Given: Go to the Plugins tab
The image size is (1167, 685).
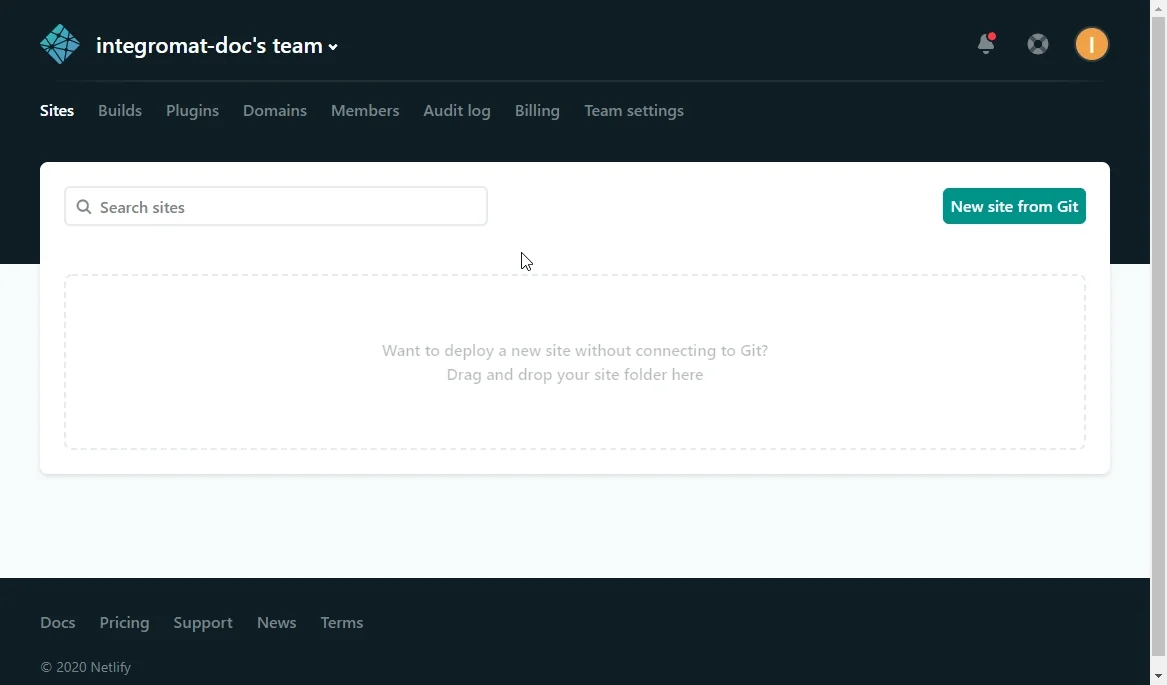Looking at the screenshot, I should pos(192,110).
